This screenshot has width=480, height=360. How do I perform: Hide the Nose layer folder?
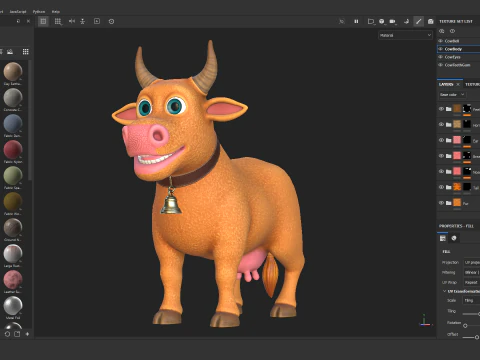pyautogui.click(x=441, y=171)
